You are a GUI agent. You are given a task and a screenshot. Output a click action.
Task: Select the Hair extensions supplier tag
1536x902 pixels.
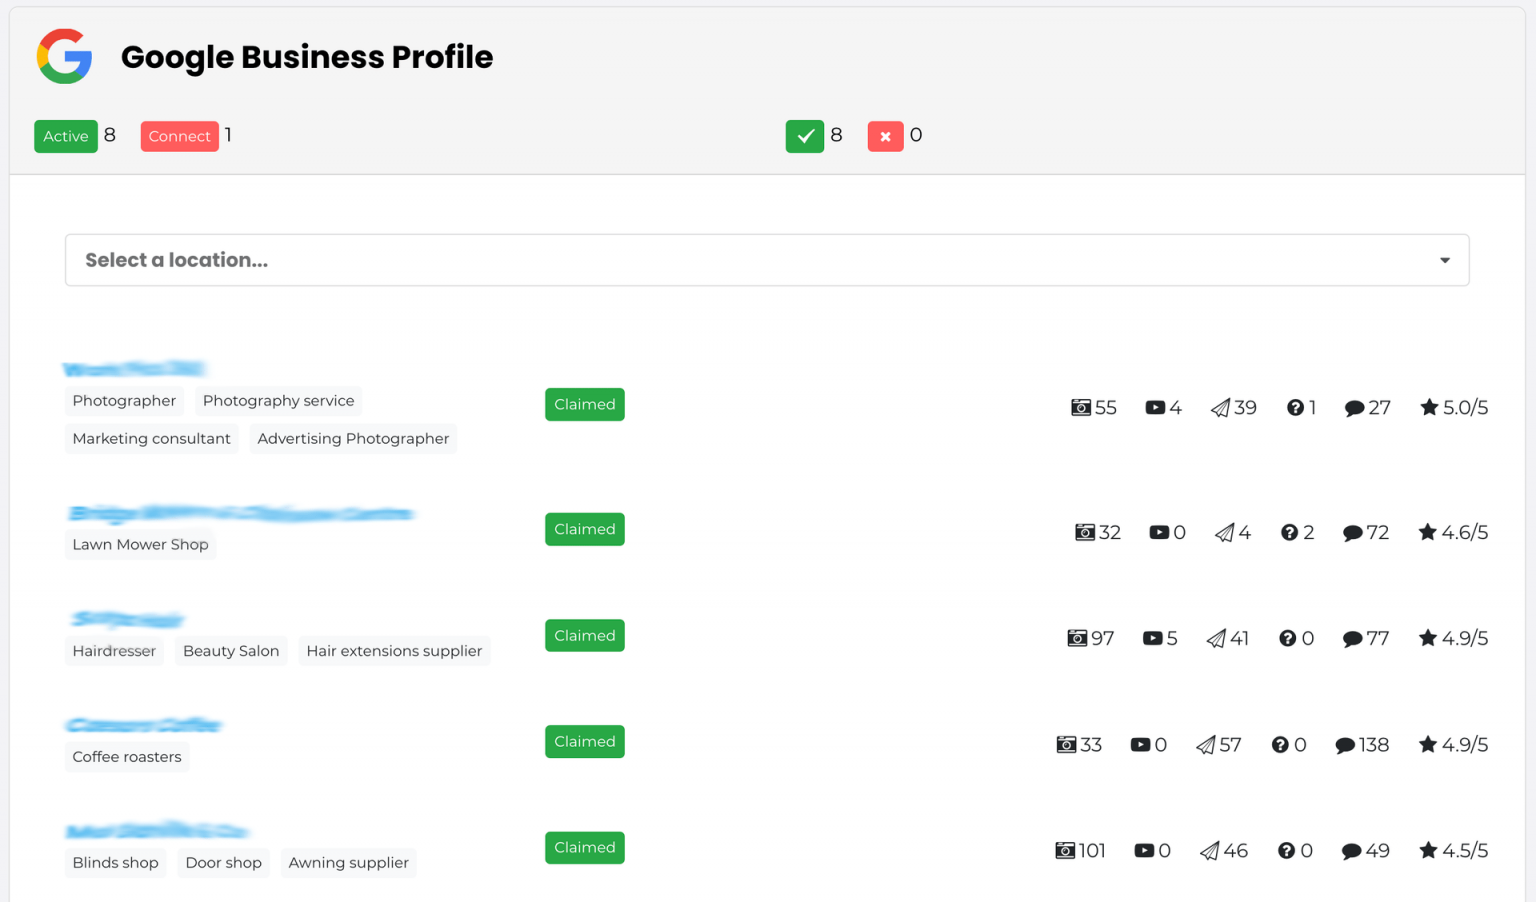[394, 651]
